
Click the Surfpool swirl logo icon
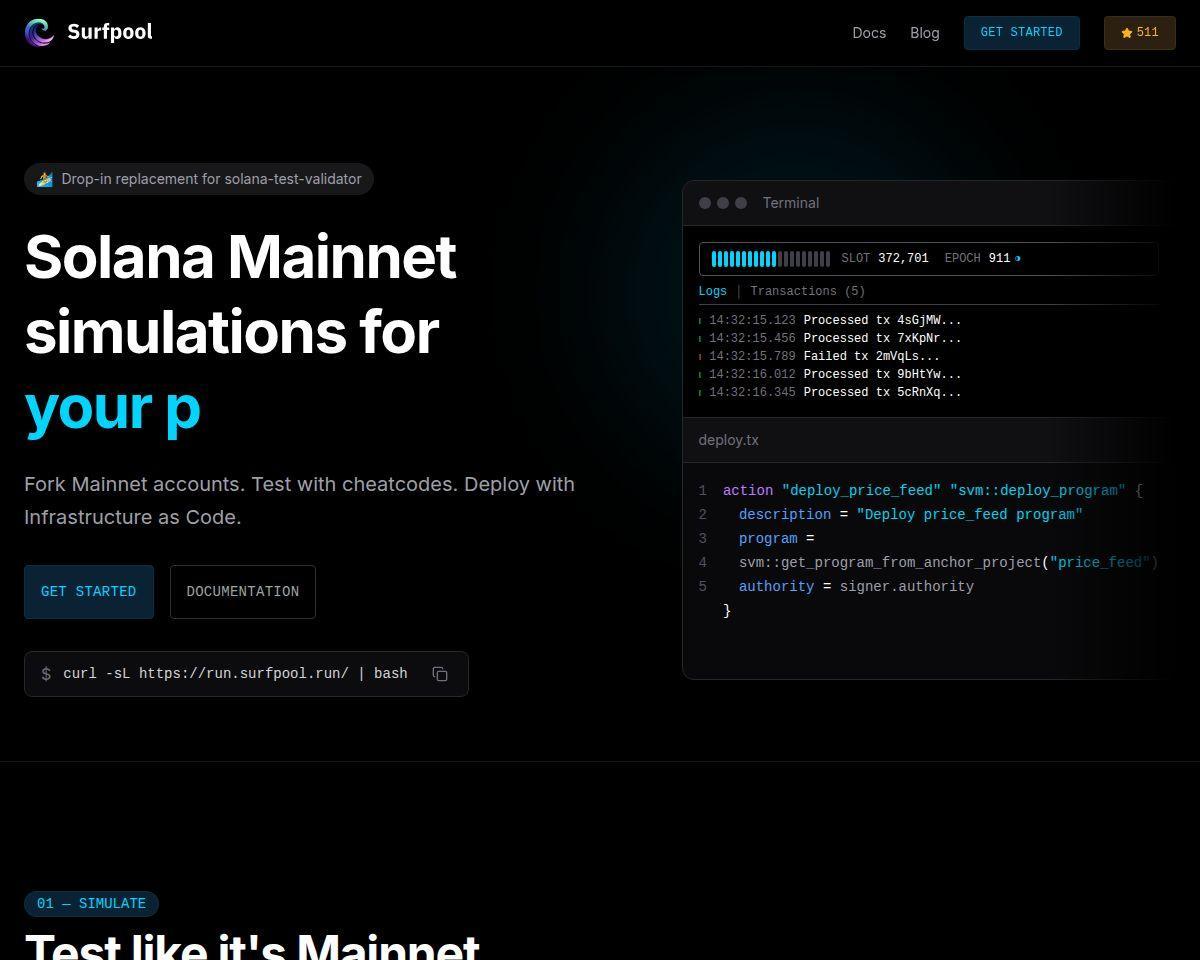point(39,32)
